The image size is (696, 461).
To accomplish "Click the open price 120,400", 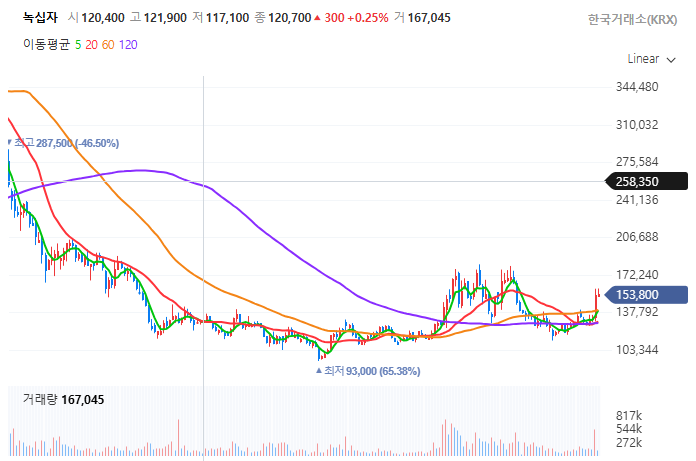I will [103, 18].
